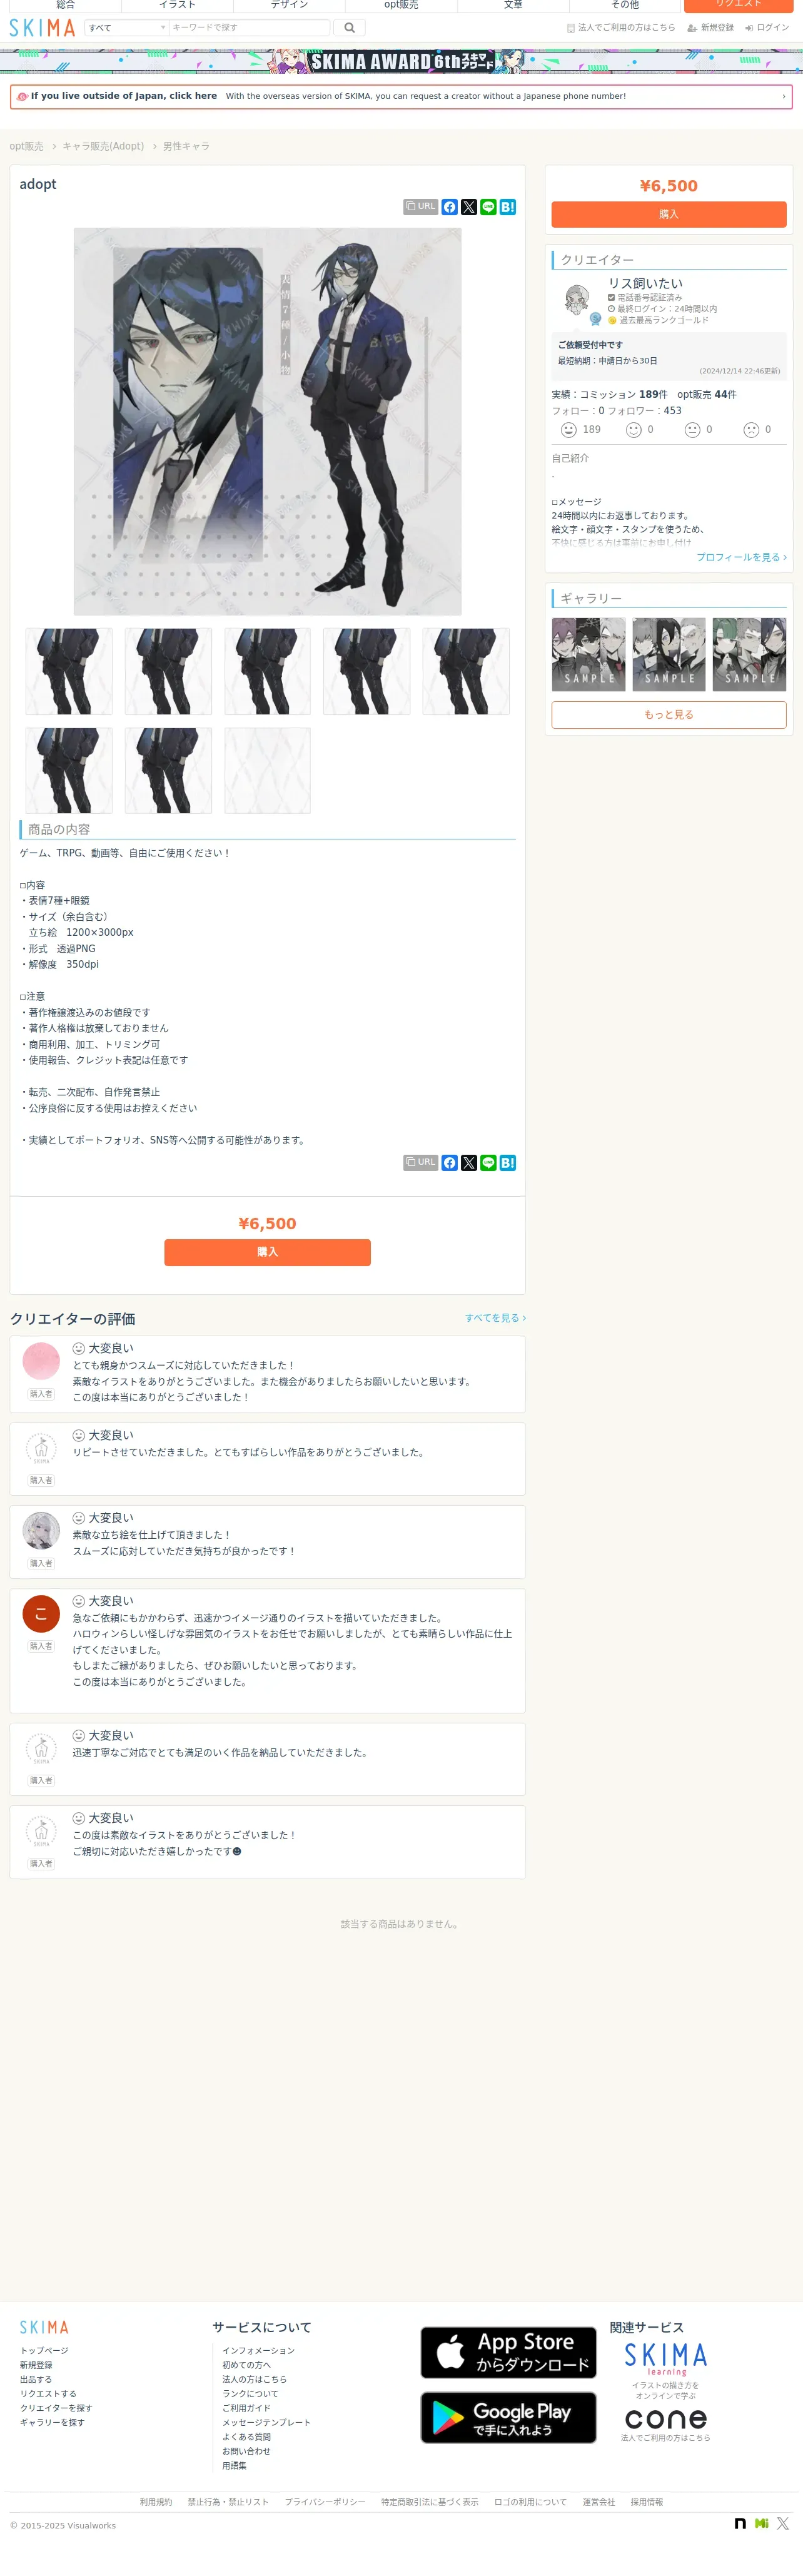Share on Facebook via bottom icon

click(450, 1163)
